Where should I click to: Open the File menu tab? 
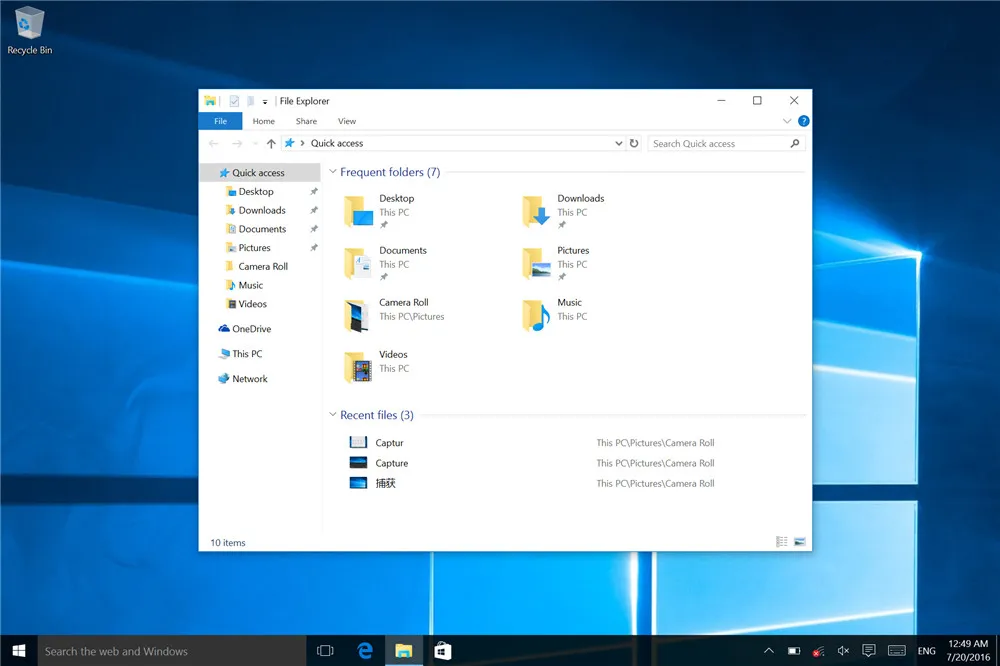click(220, 121)
